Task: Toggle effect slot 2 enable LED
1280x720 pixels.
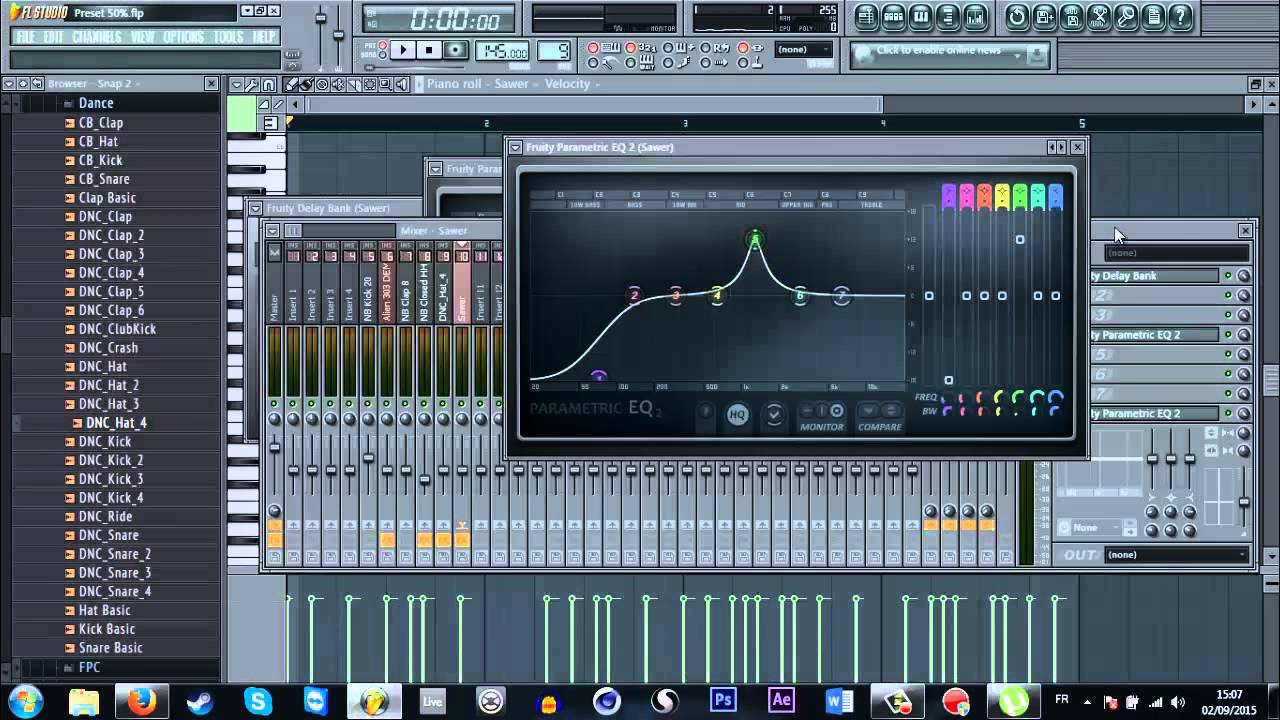Action: click(1228, 295)
